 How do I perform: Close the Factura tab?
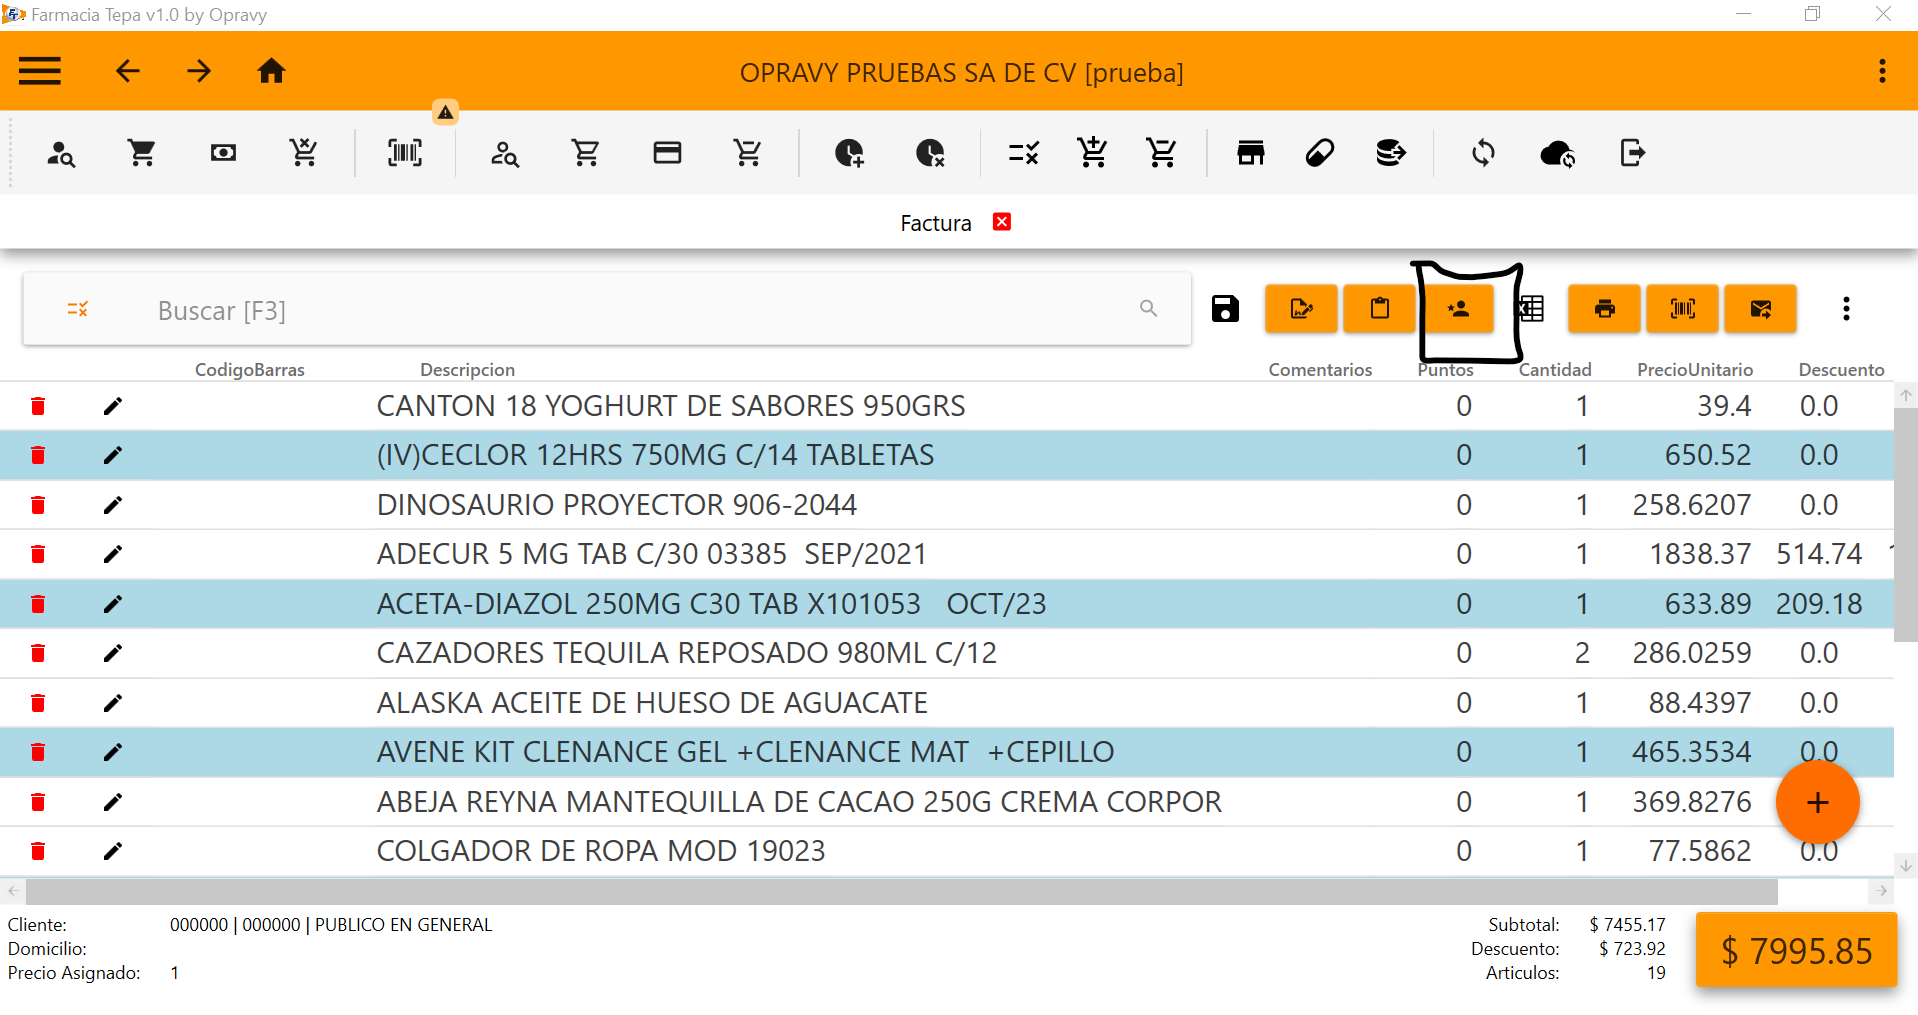tap(1002, 222)
